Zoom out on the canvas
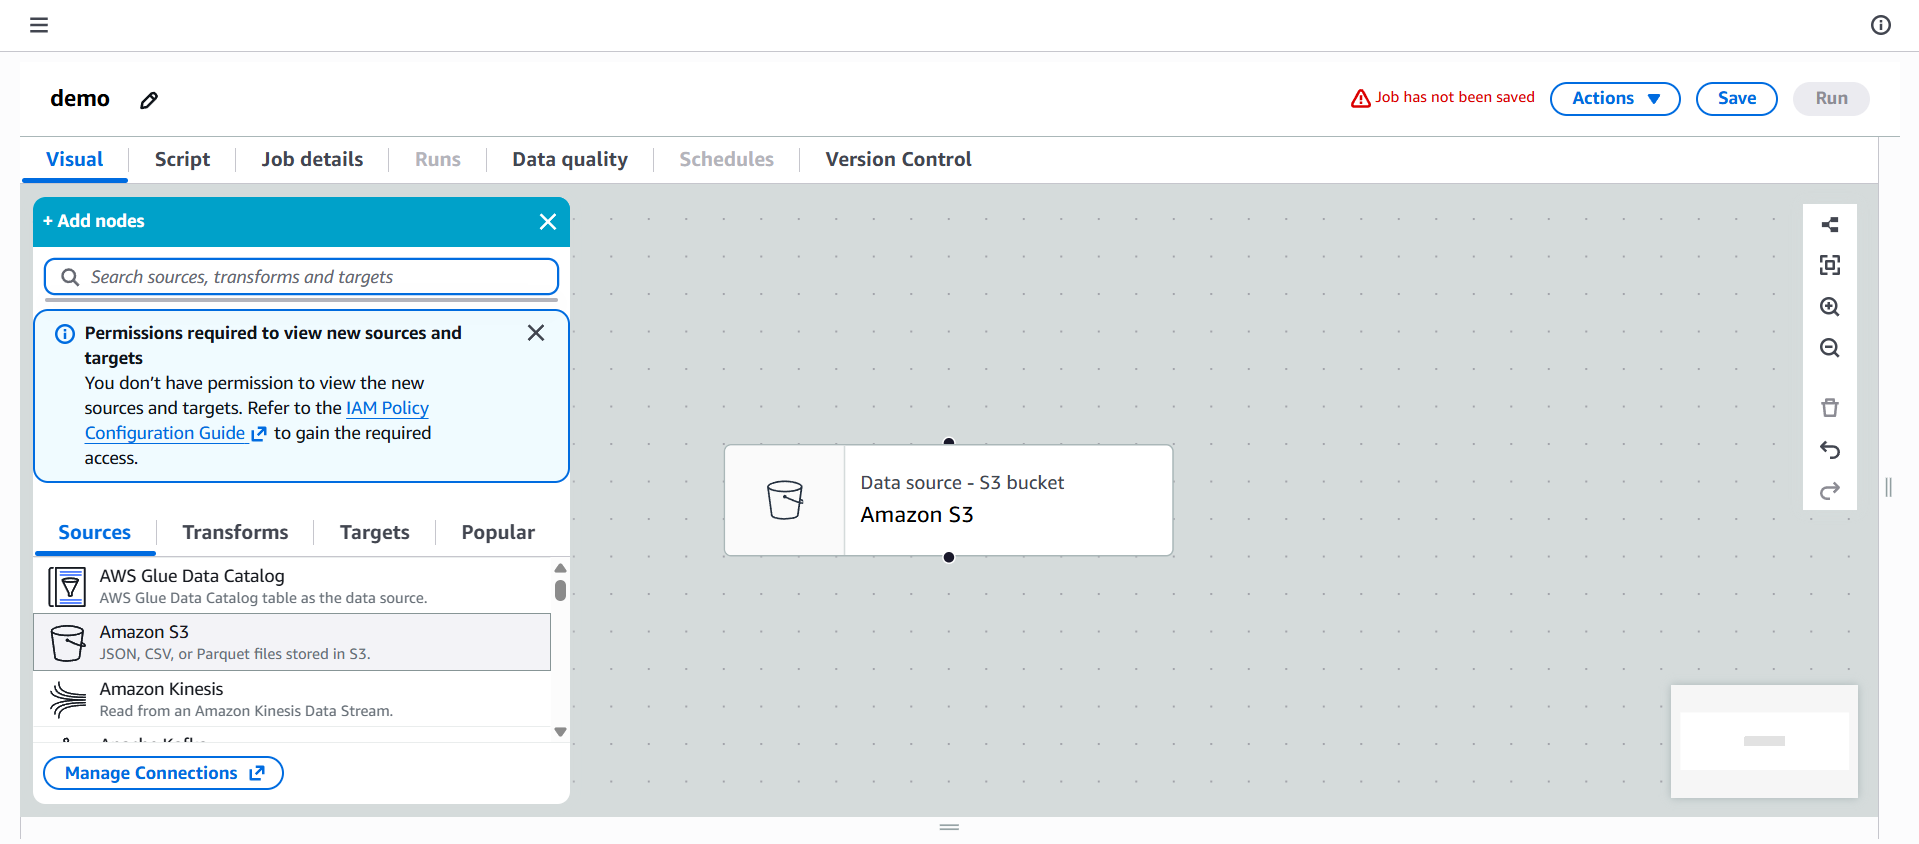This screenshot has height=844, width=1919. point(1830,348)
